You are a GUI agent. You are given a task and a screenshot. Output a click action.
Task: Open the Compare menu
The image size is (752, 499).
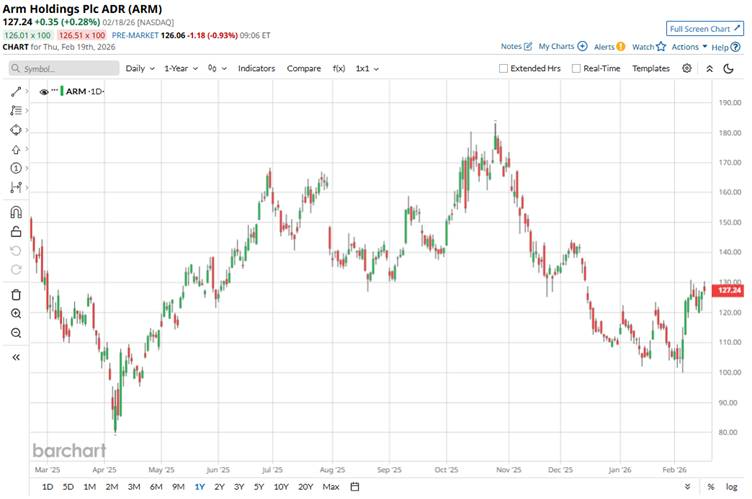tap(304, 69)
